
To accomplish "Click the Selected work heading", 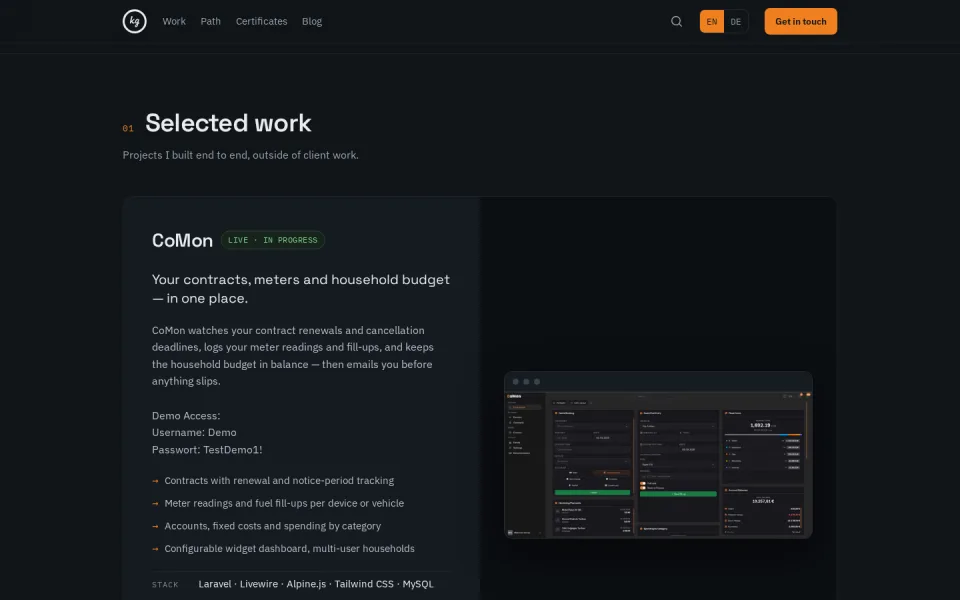I will 228,123.
